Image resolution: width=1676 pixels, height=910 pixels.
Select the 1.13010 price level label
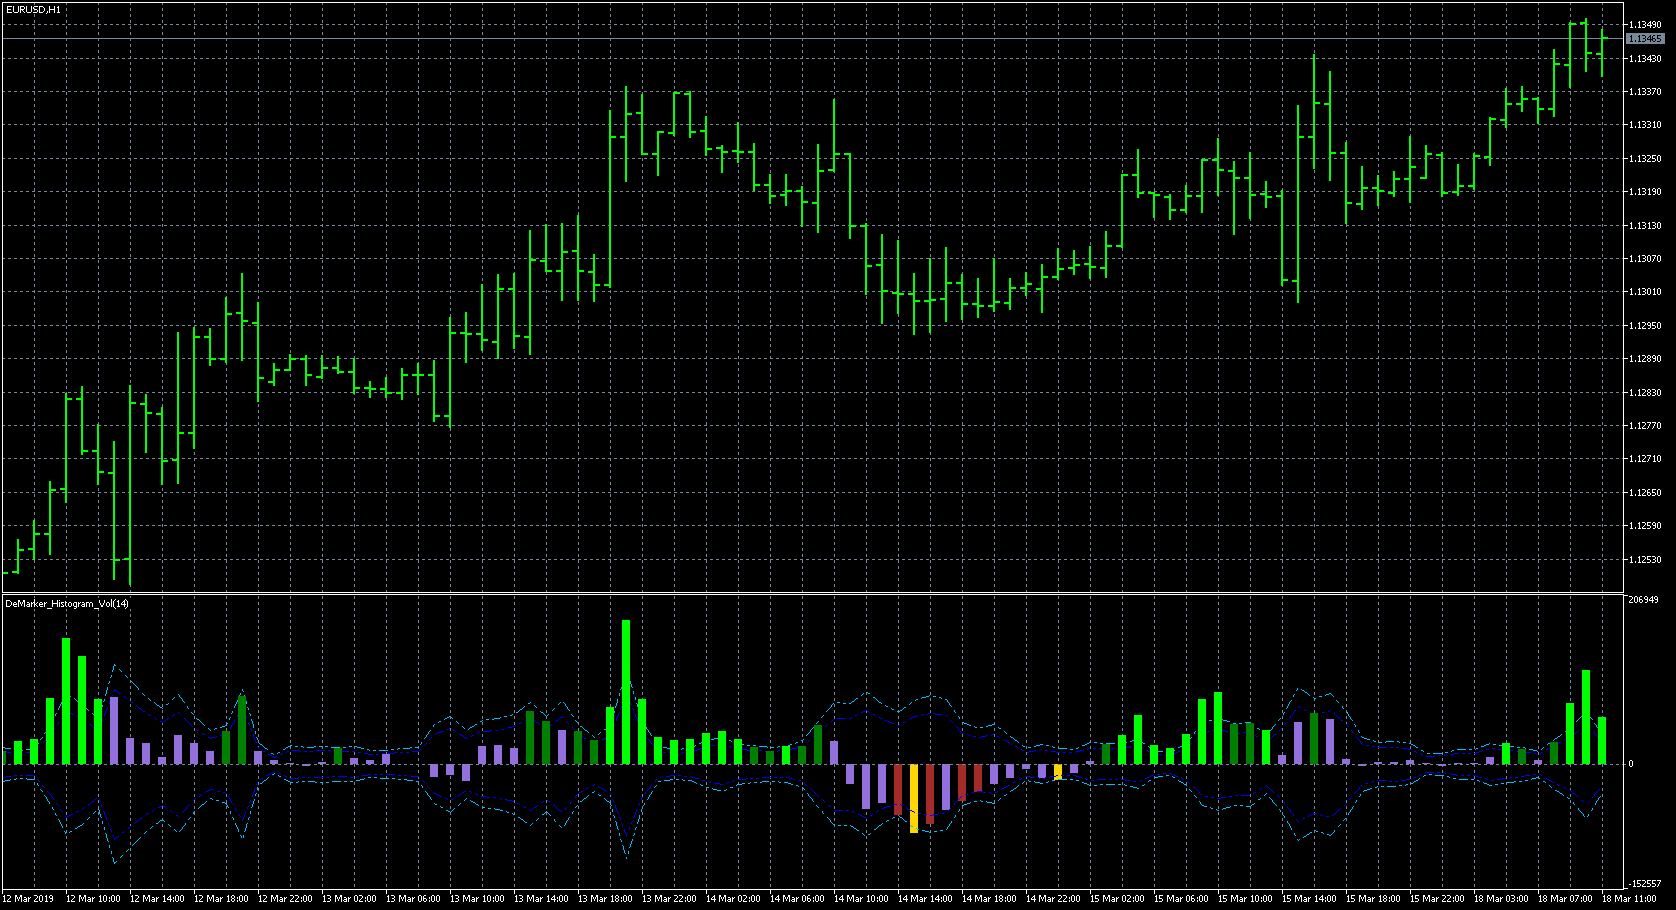click(x=1645, y=292)
